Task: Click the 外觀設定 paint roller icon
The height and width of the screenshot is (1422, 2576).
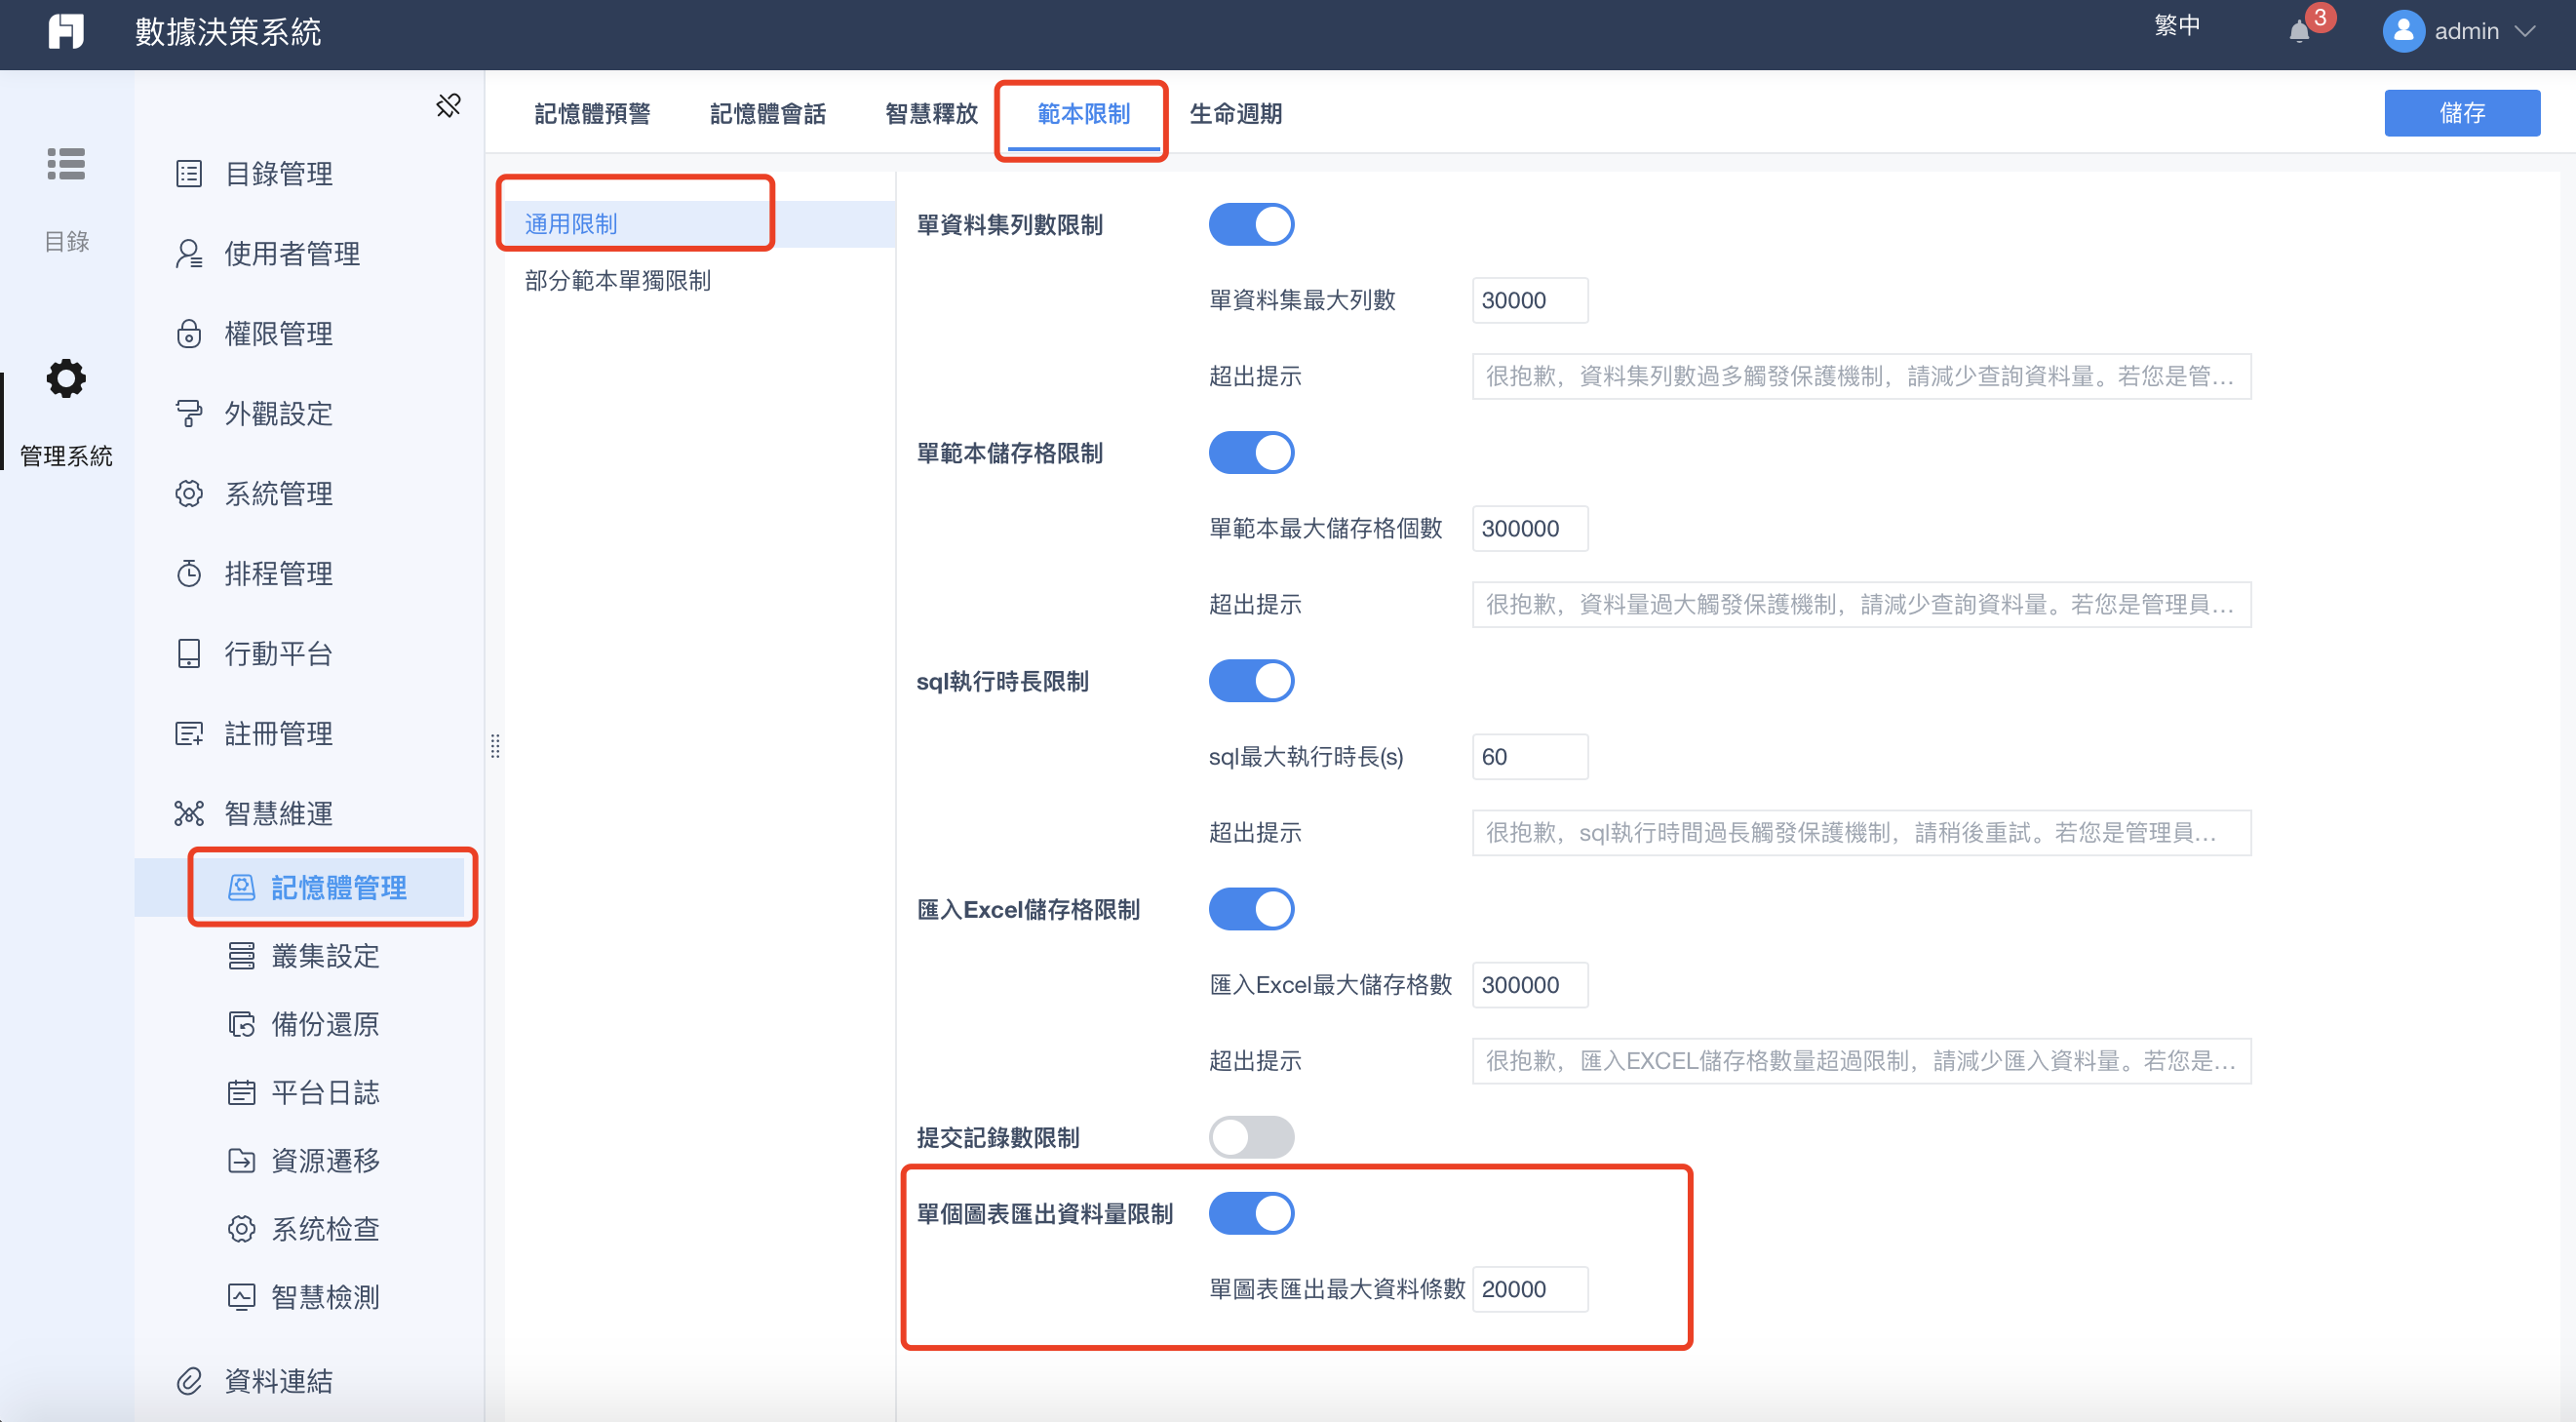Action: click(189, 413)
